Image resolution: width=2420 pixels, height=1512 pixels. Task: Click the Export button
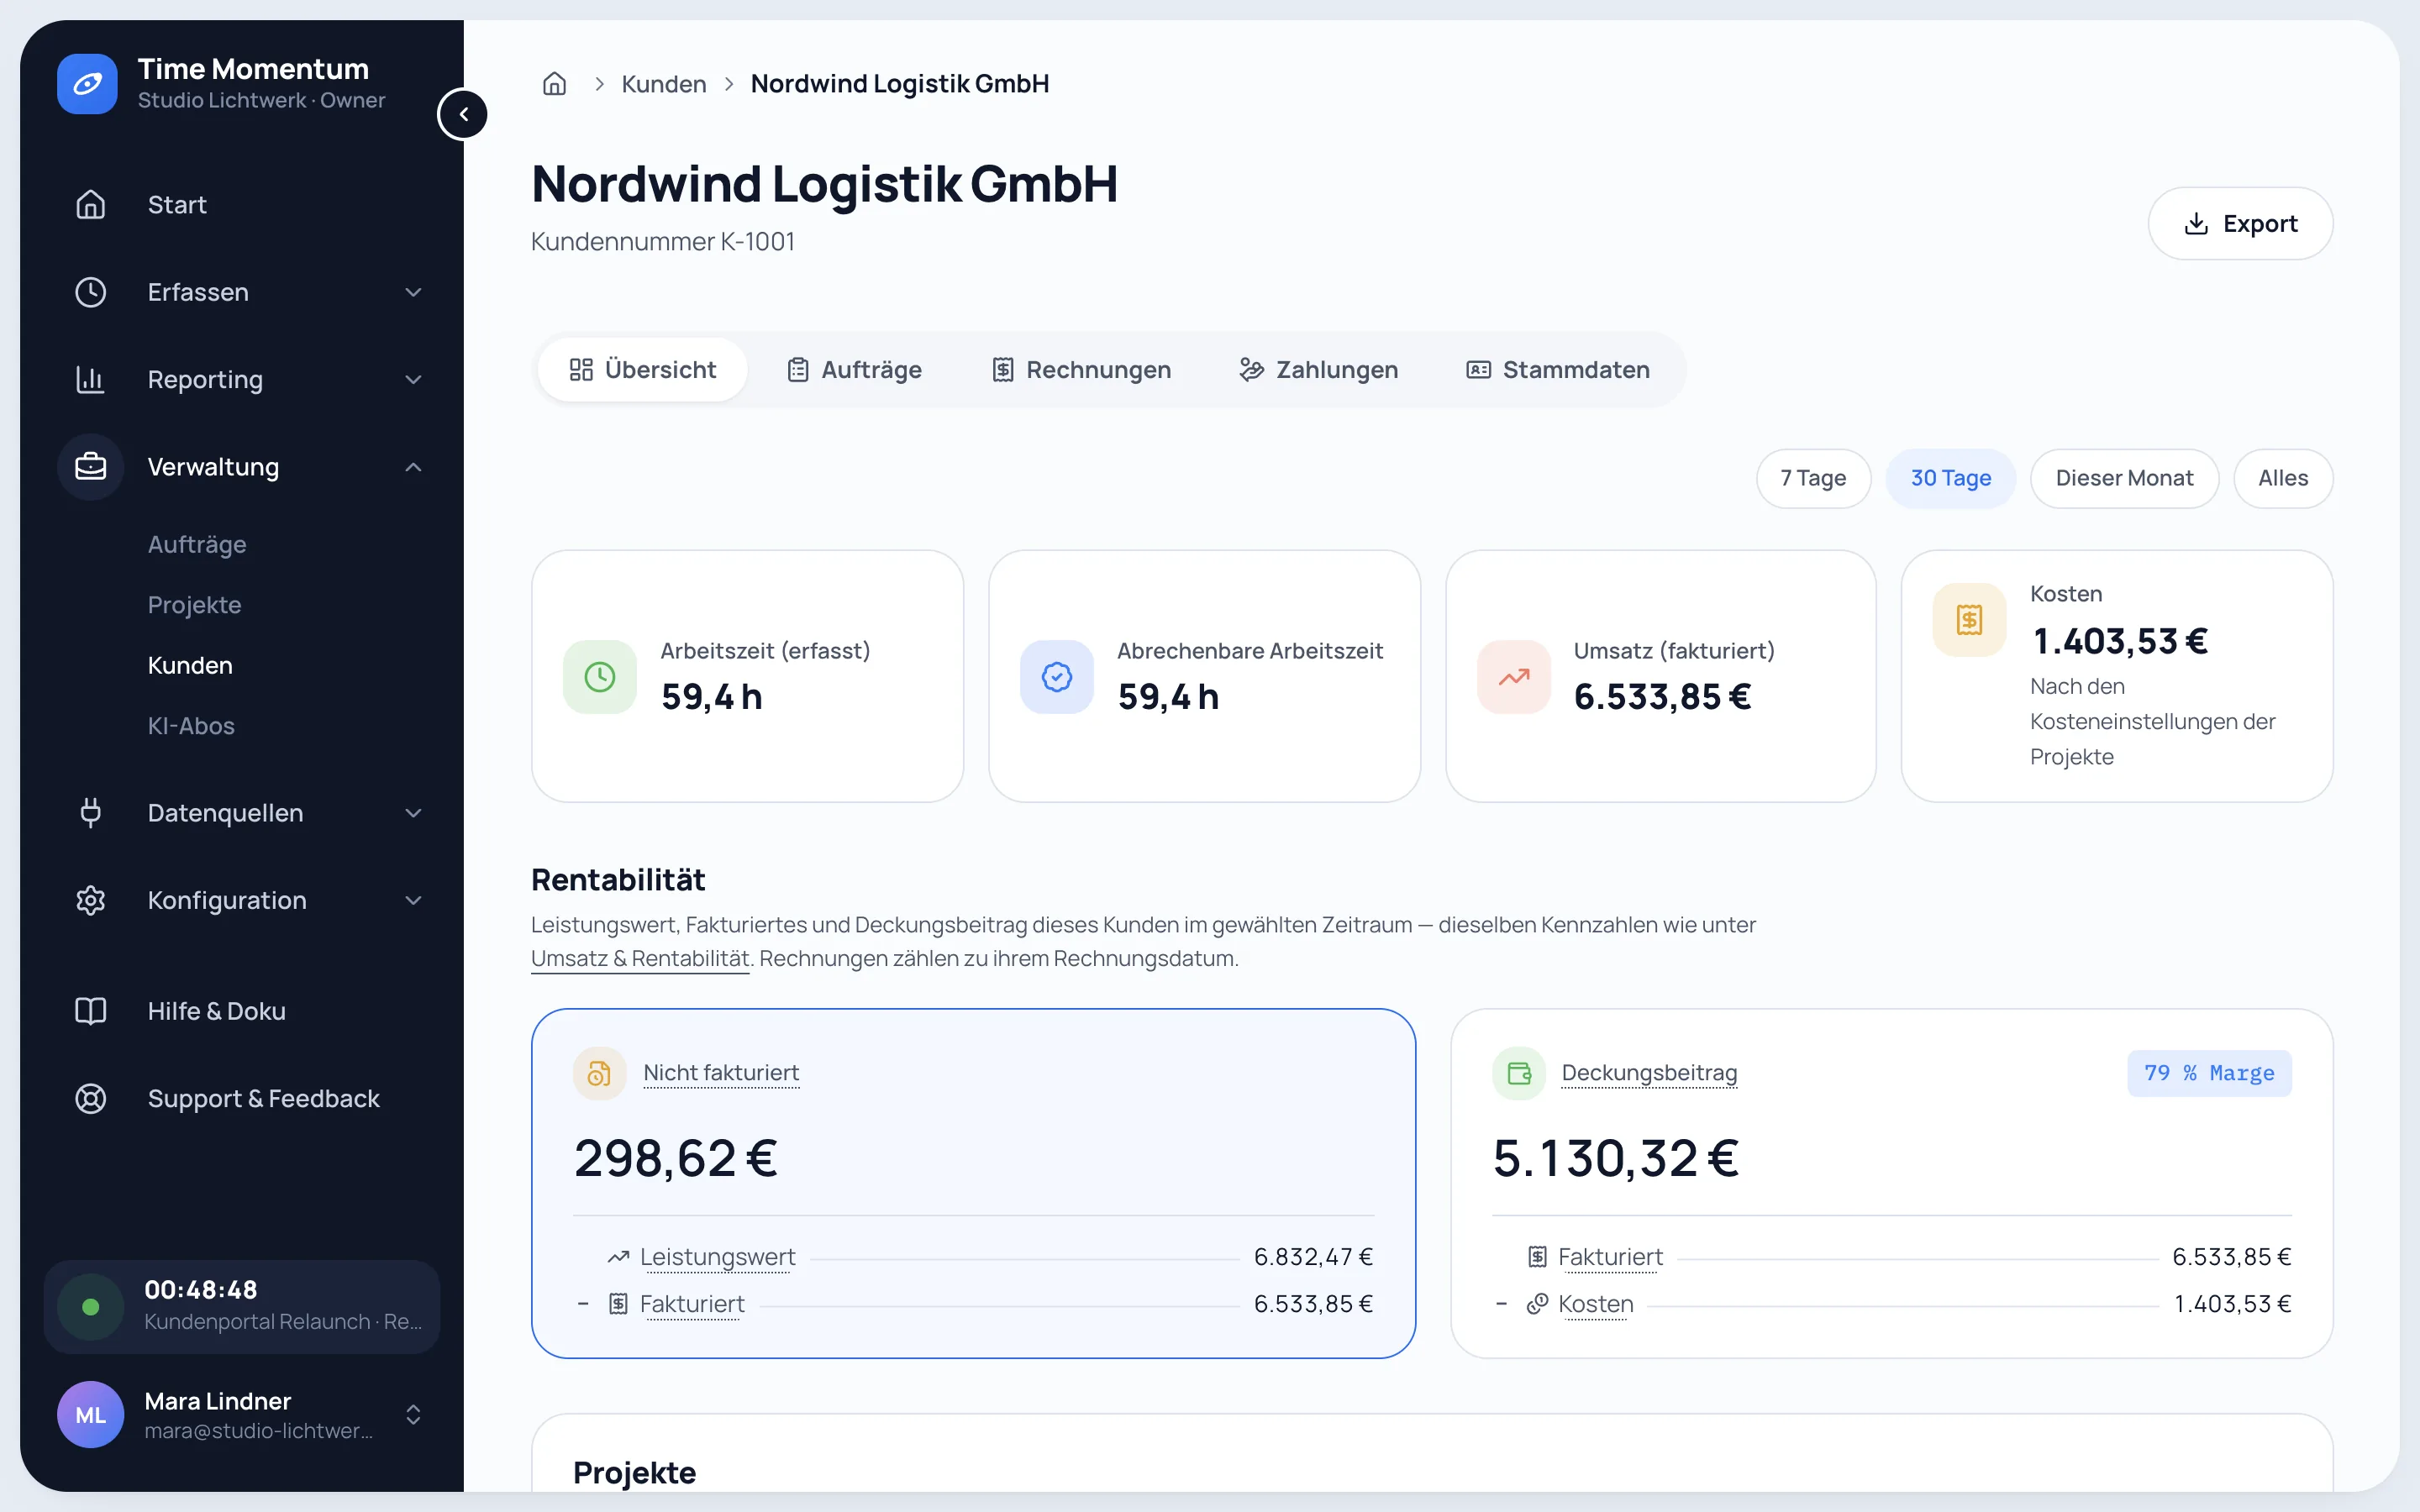pos(2240,223)
